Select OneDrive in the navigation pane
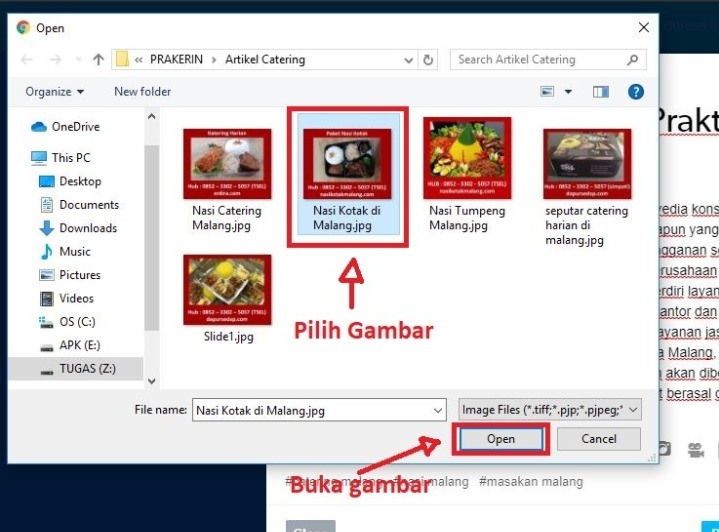Image resolution: width=719 pixels, height=532 pixels. [76, 127]
